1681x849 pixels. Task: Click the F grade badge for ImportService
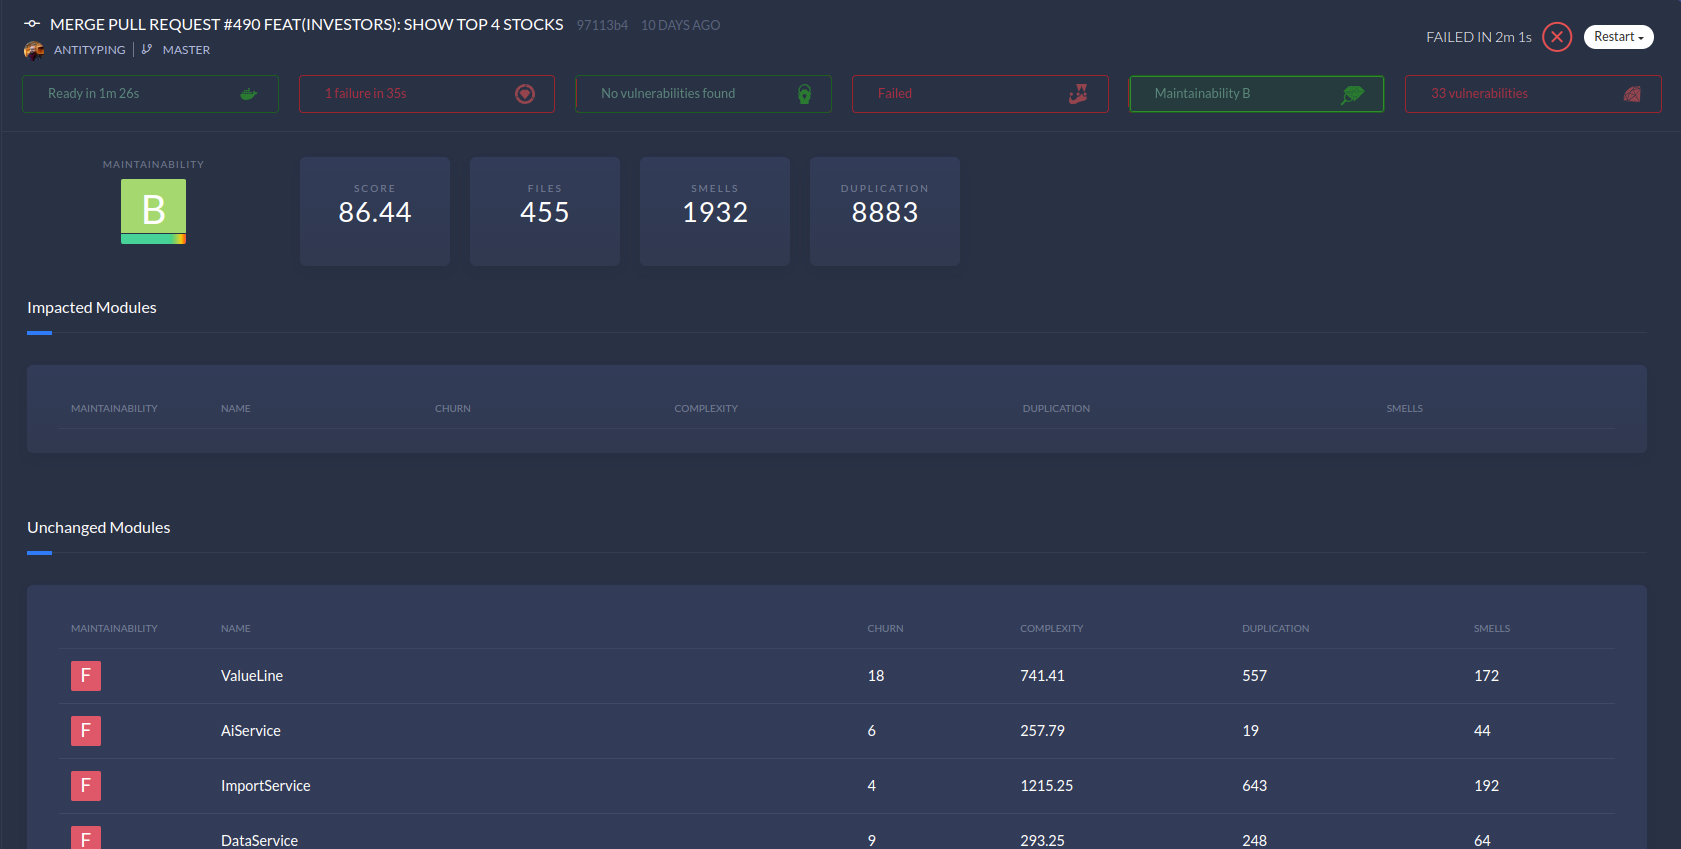86,786
